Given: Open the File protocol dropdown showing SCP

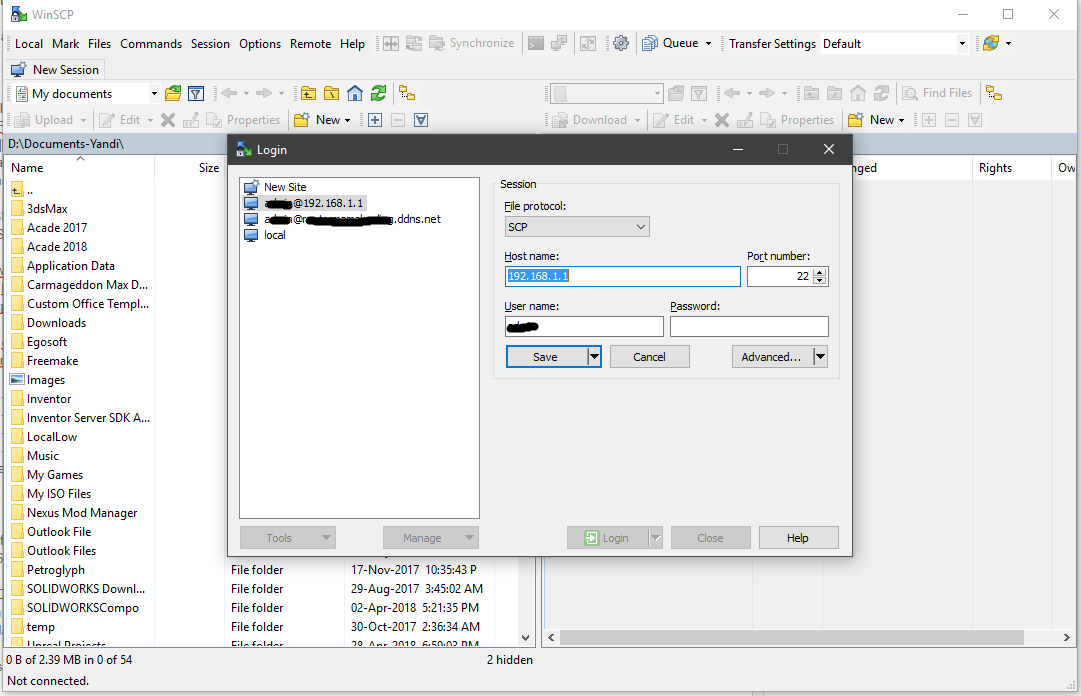Looking at the screenshot, I should (x=576, y=226).
